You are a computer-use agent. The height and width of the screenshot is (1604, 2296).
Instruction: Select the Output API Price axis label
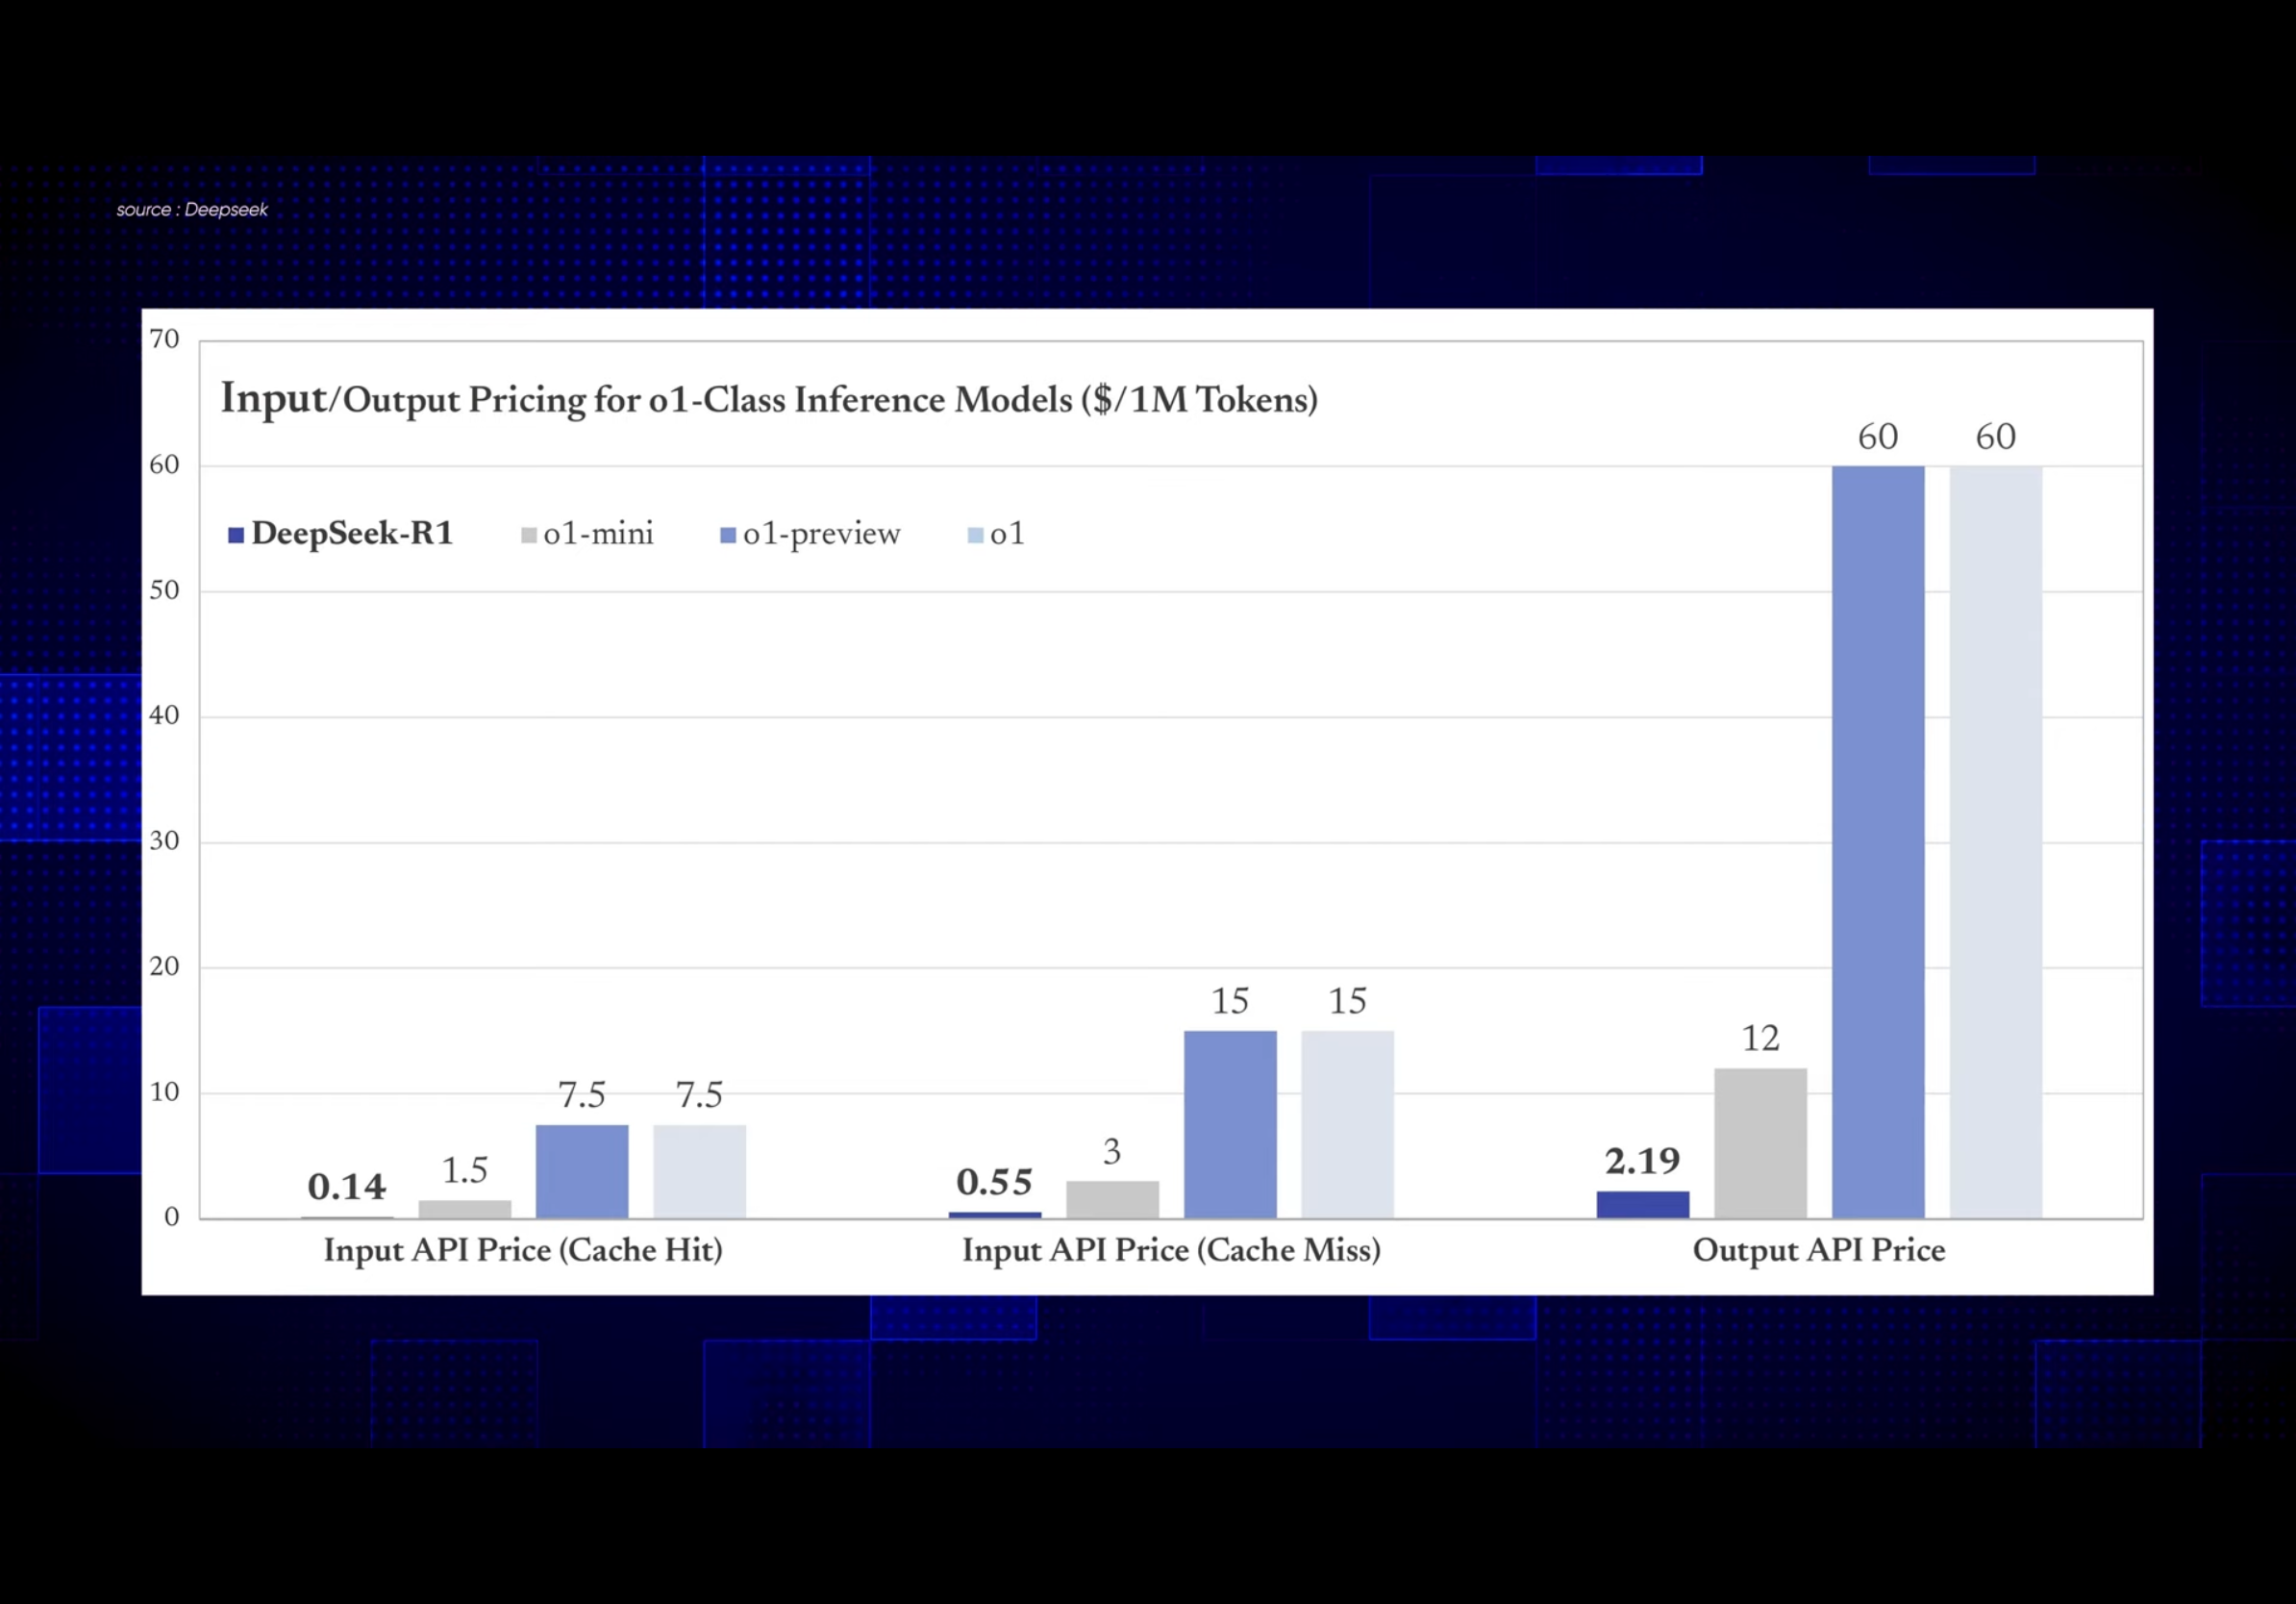coord(1818,1250)
